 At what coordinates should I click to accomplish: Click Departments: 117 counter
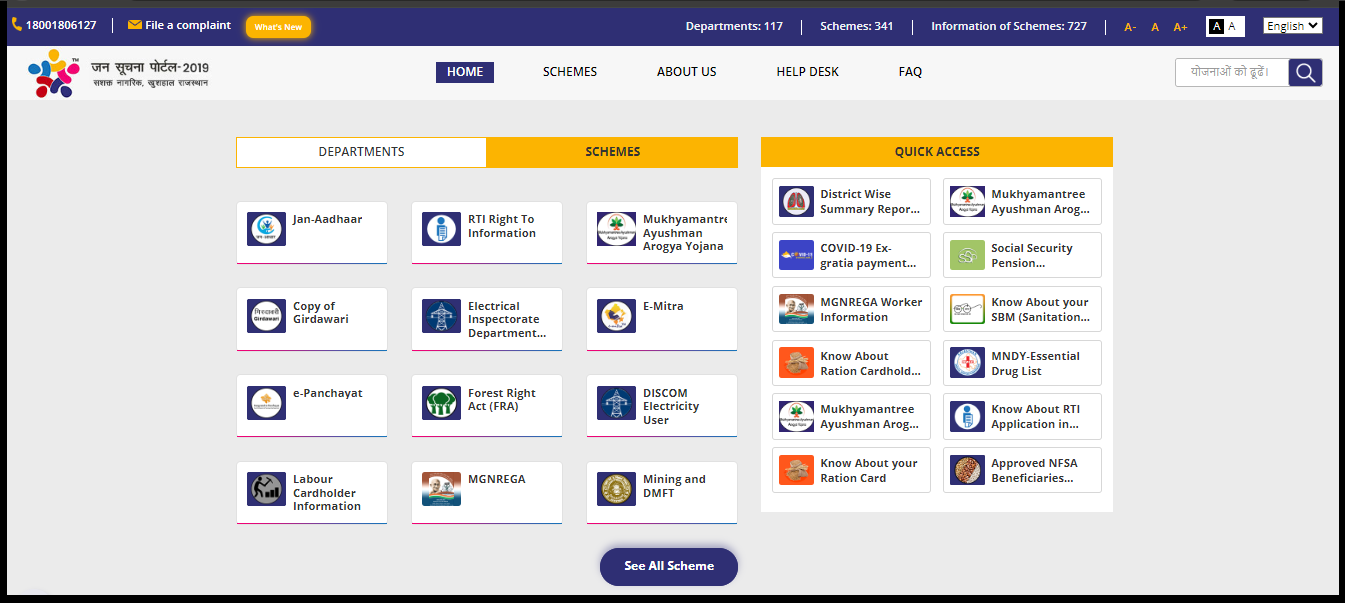pyautogui.click(x=734, y=26)
